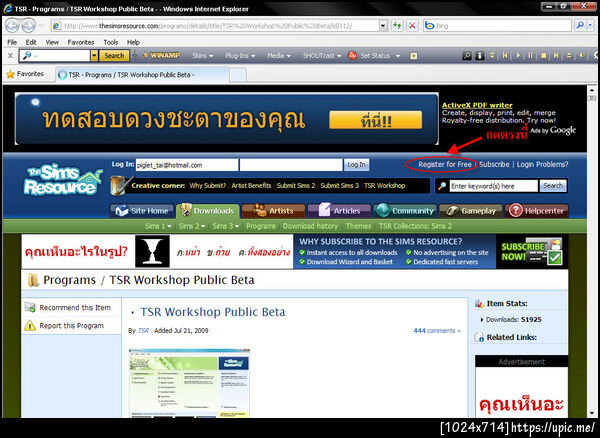Click the Log In button
This screenshot has width=600, height=438.
[356, 165]
